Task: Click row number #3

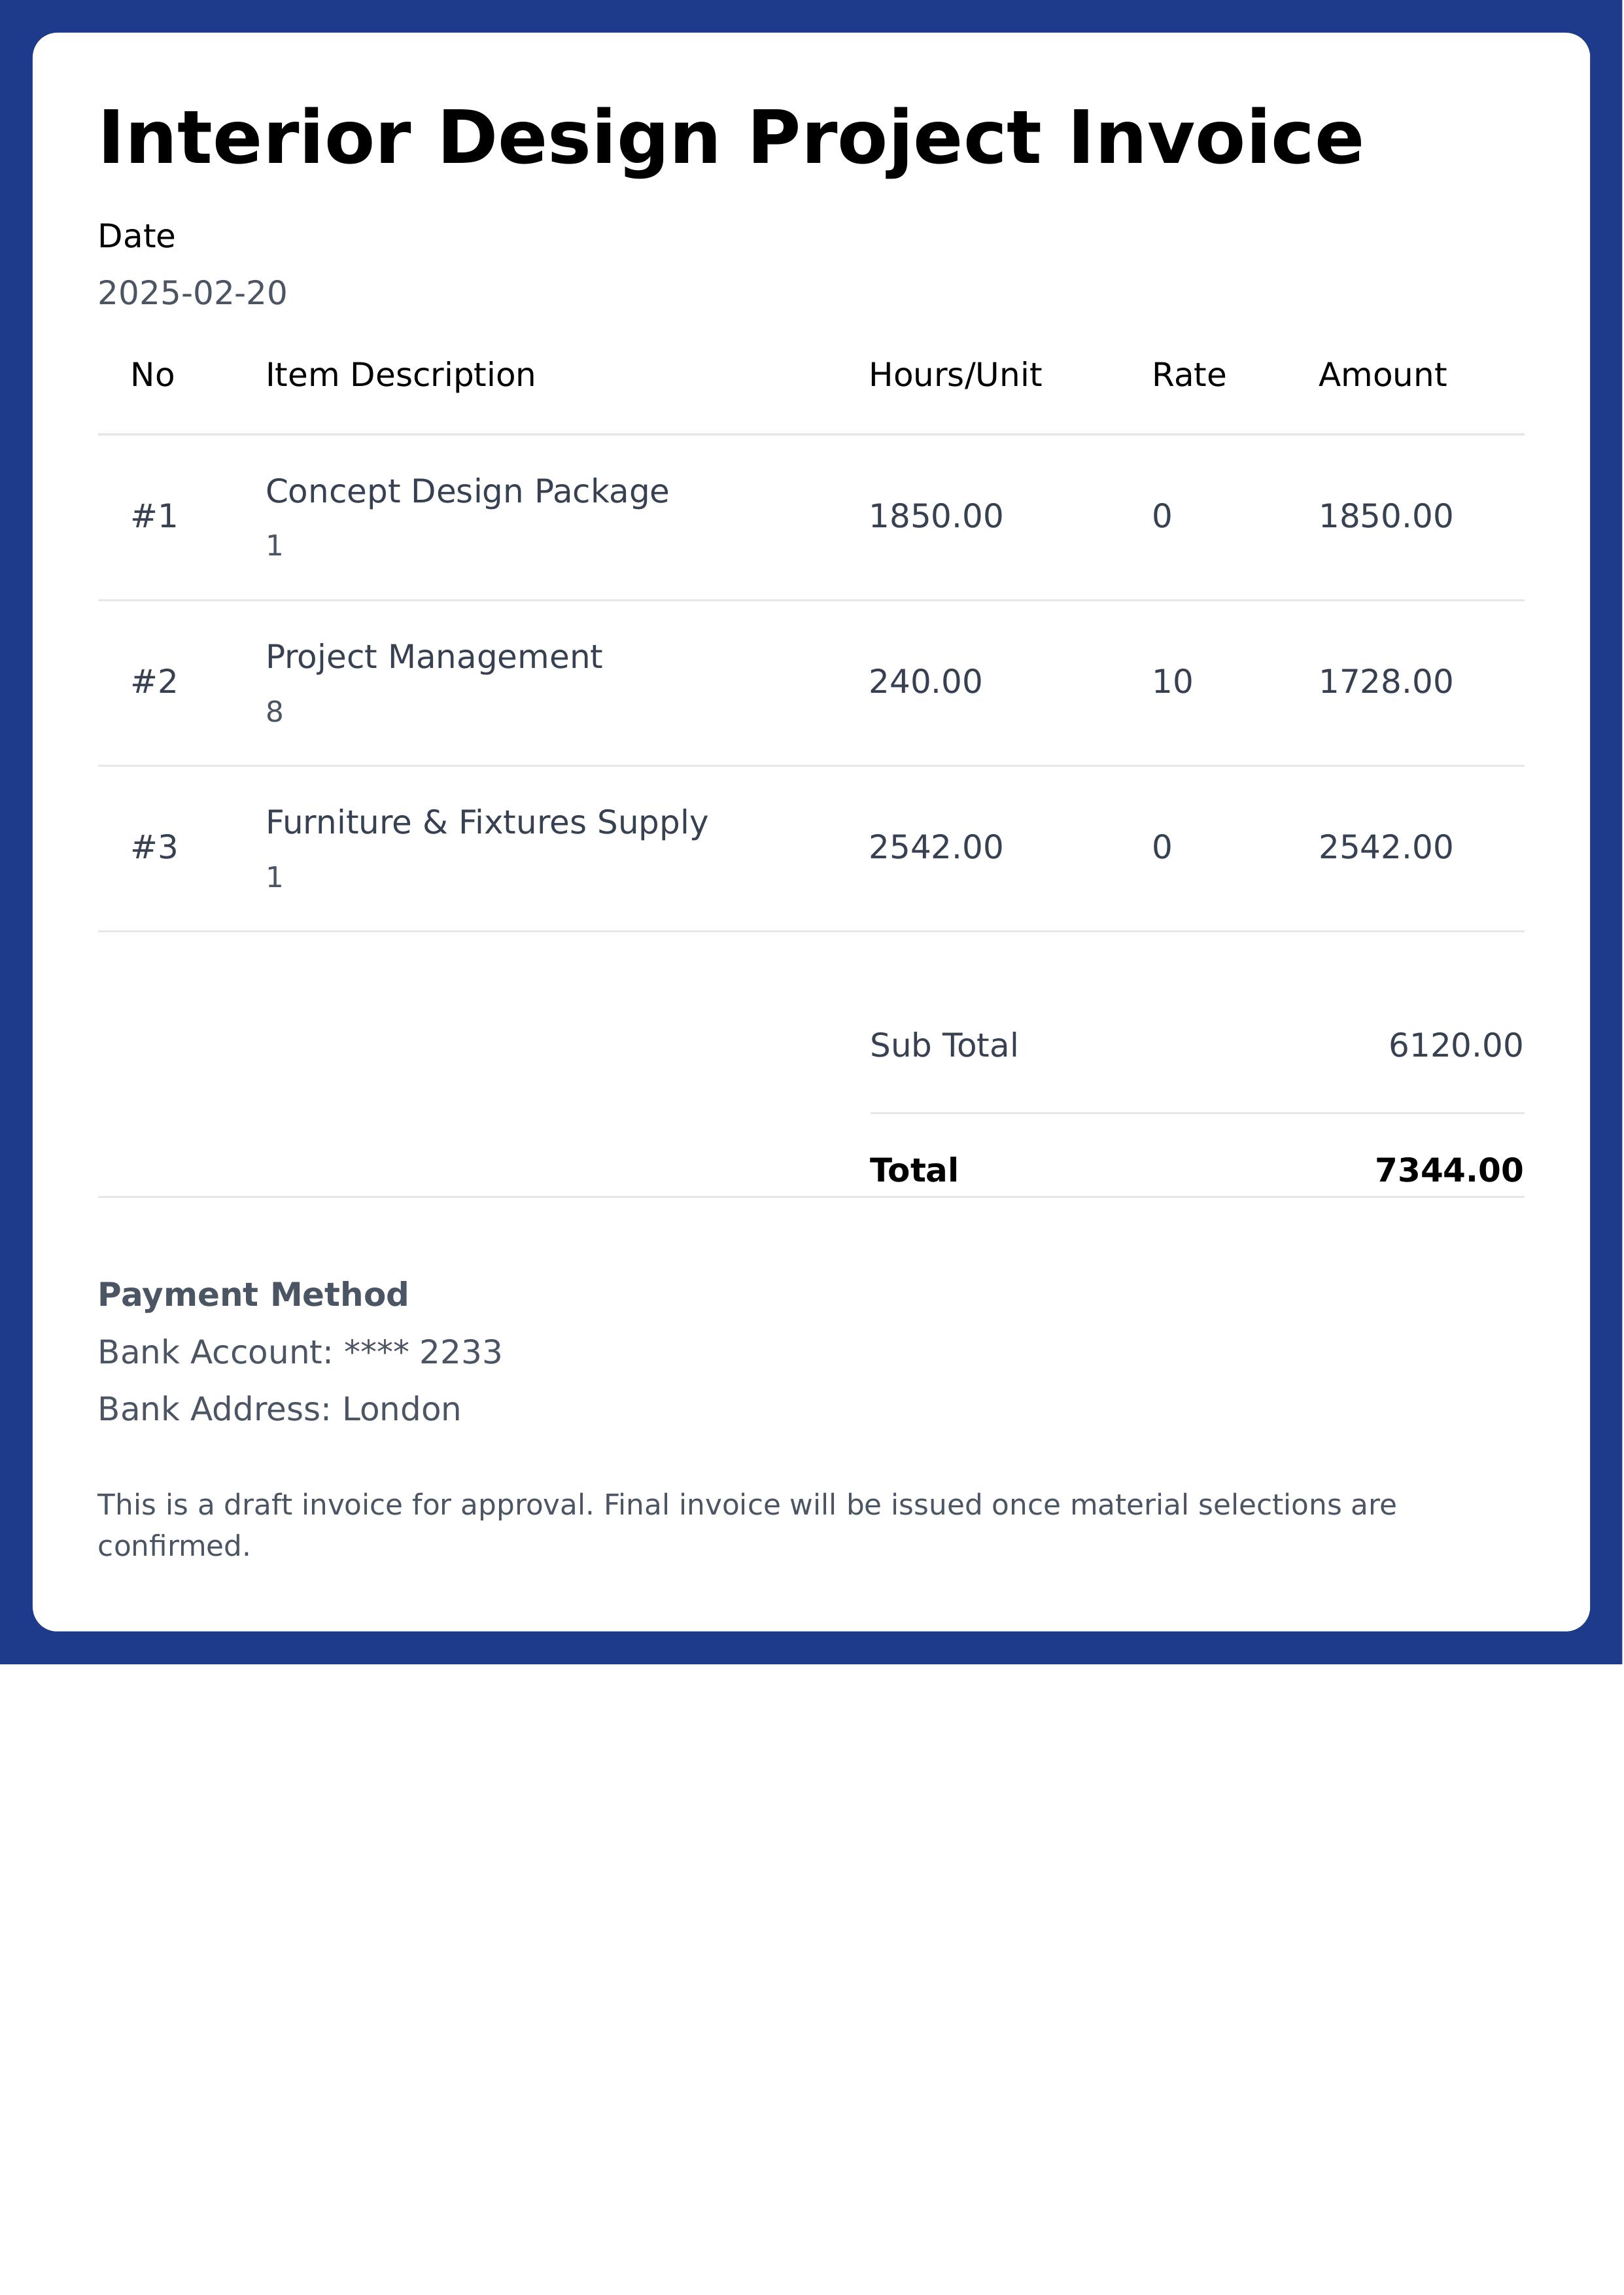Action: [x=154, y=848]
